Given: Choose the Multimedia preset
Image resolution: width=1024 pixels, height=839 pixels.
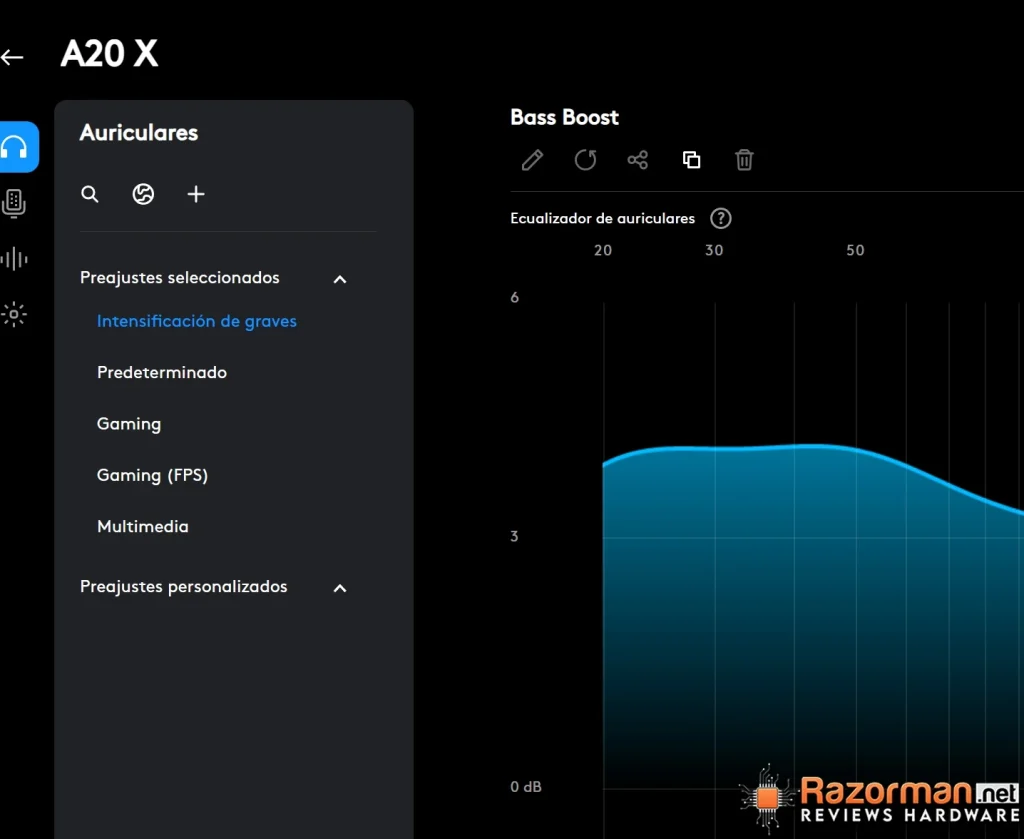Looking at the screenshot, I should (142, 526).
